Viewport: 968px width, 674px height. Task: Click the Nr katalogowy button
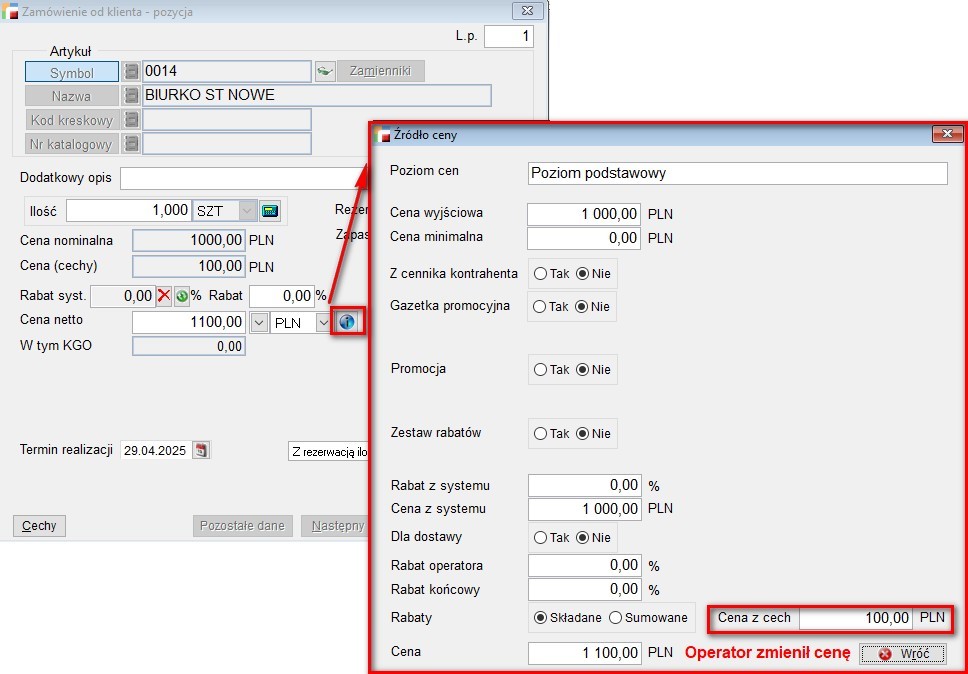point(72,144)
